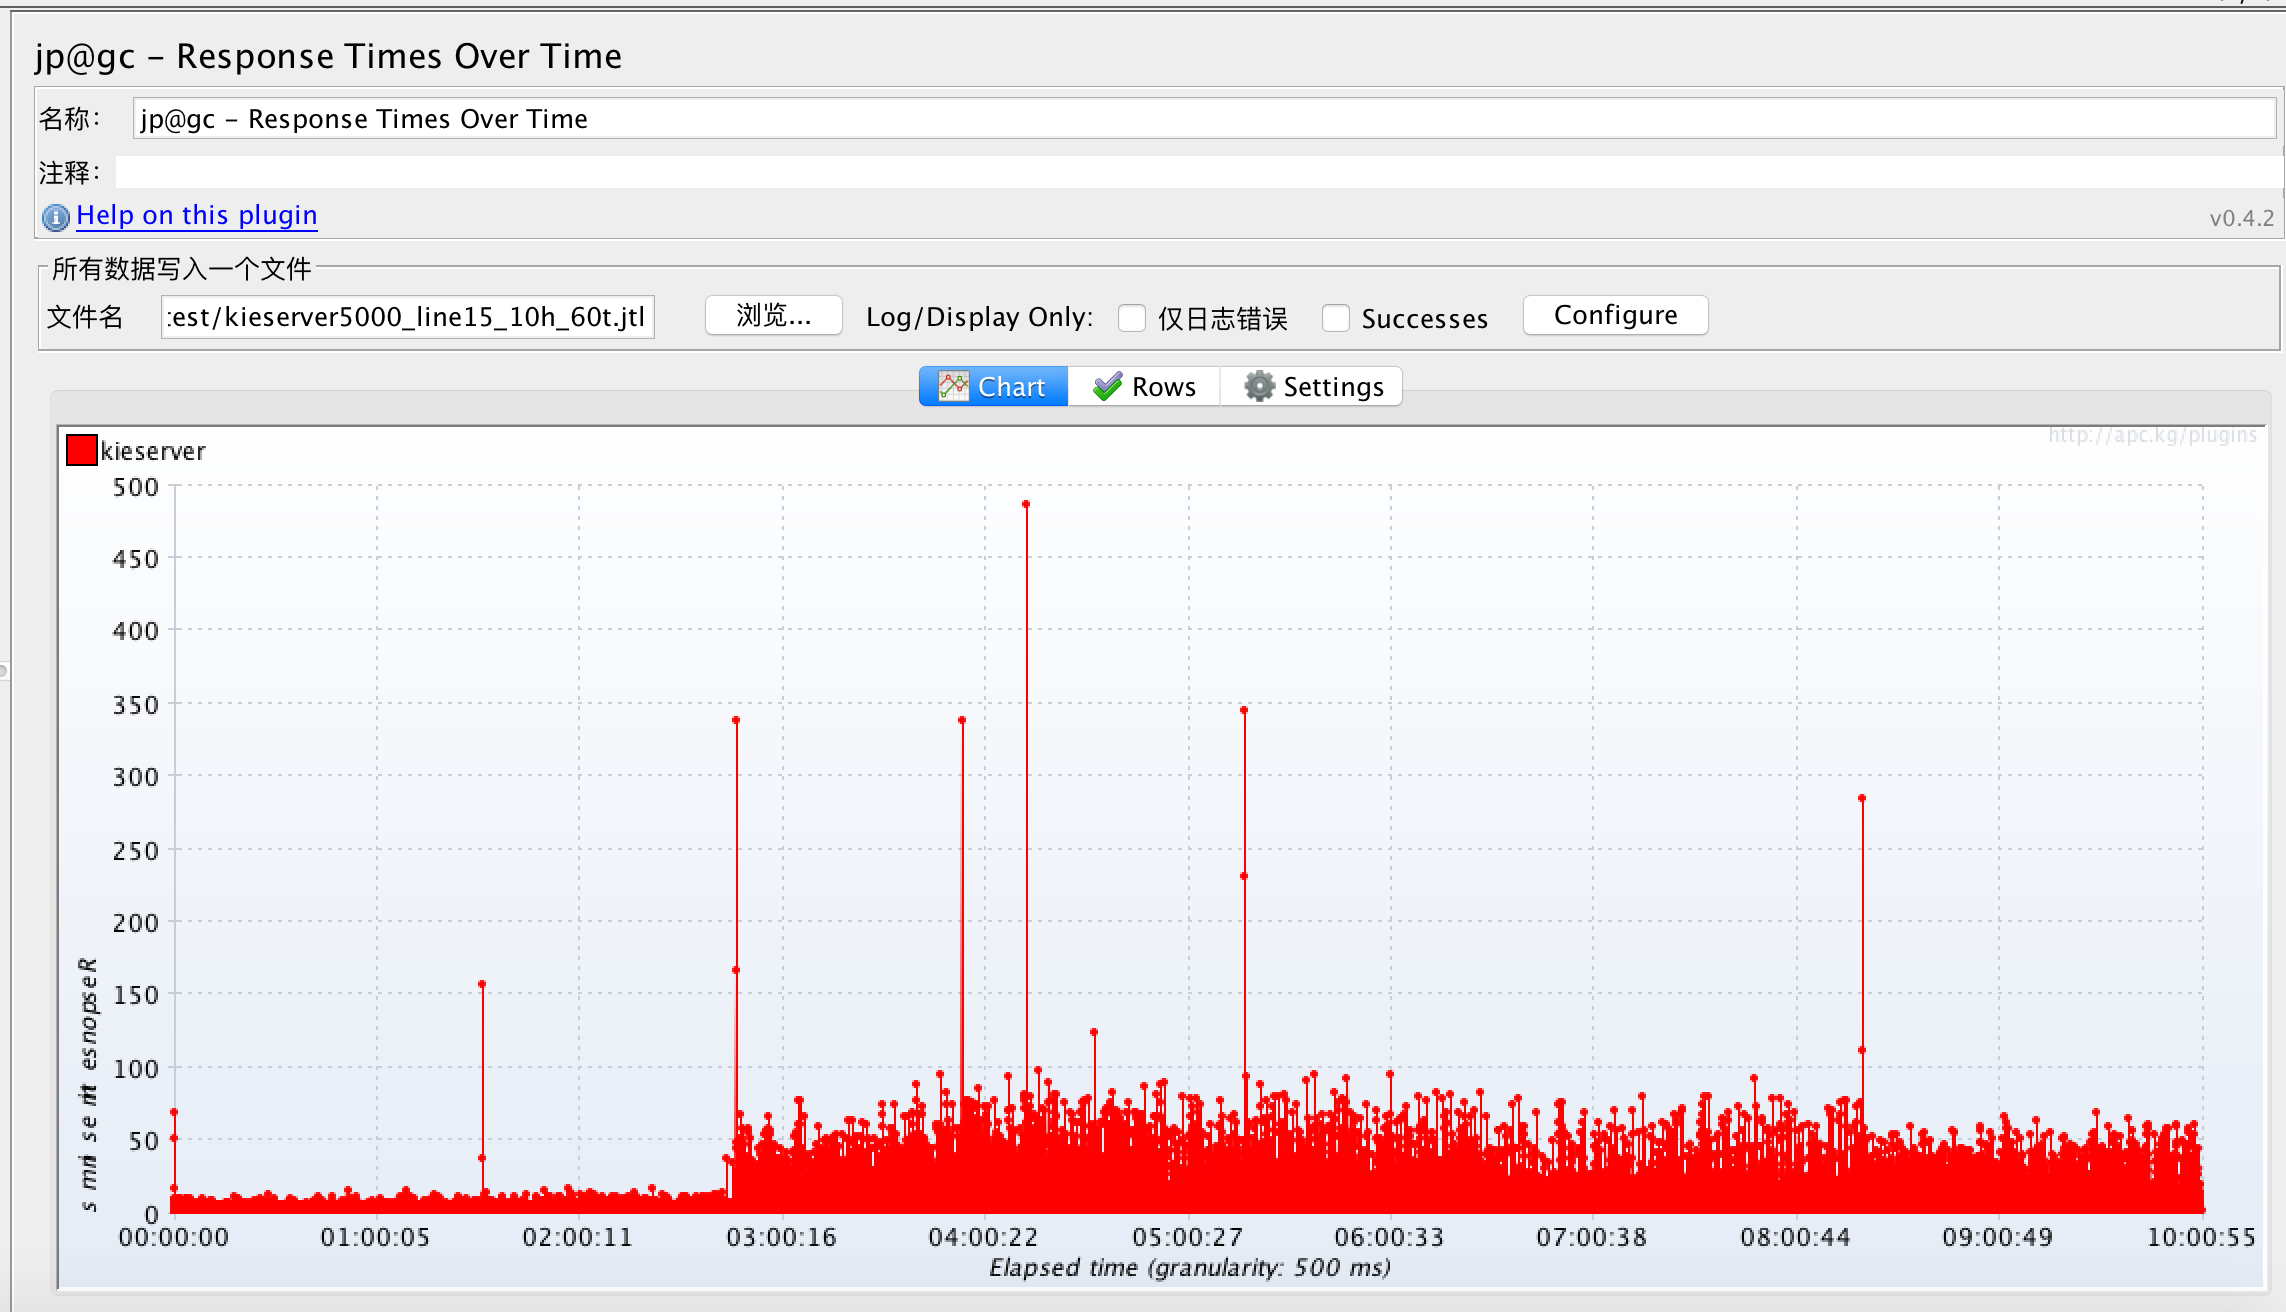Screen dimensions: 2286x1312
Task: Click the green checkmark Rows icon
Action: point(1107,387)
